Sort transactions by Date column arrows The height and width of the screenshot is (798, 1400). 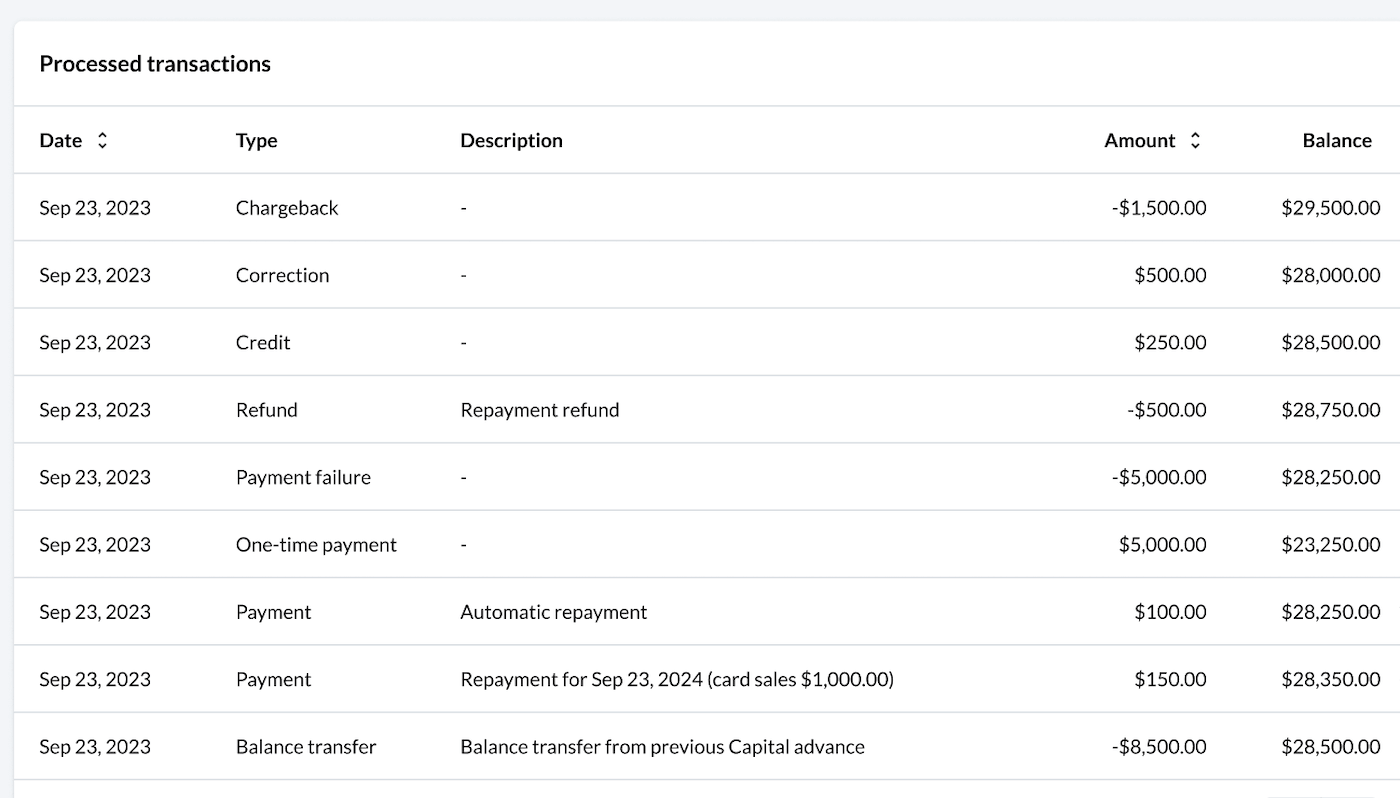click(102, 141)
